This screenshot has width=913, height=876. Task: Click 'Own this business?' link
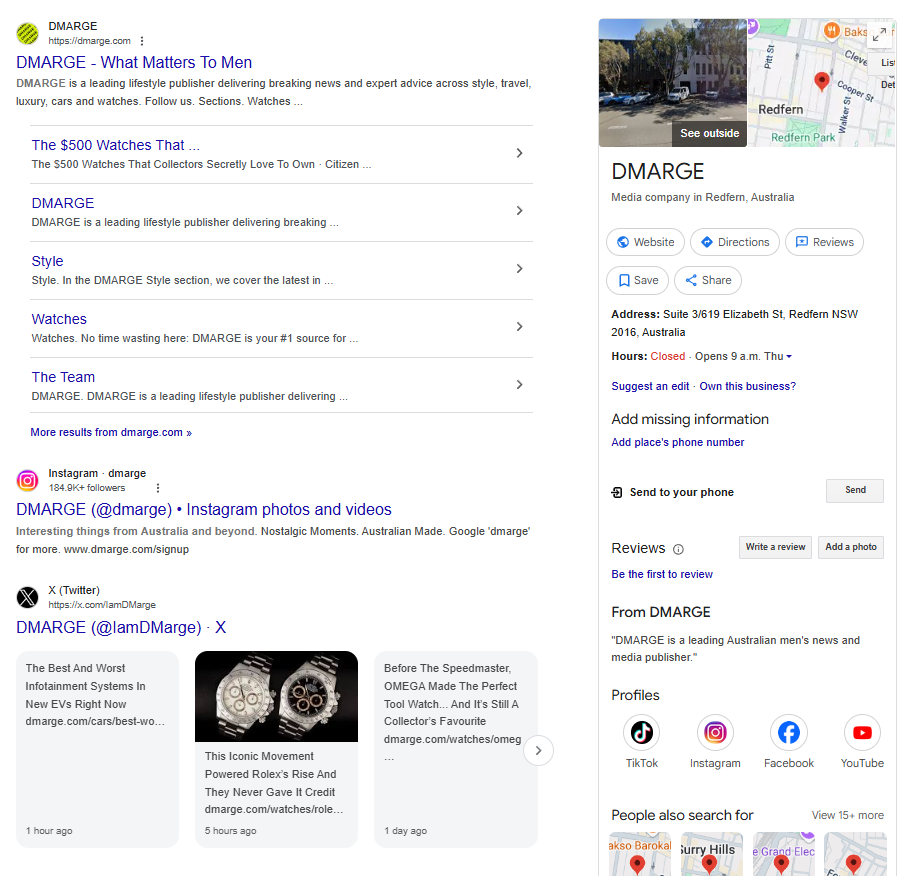[x=748, y=386]
